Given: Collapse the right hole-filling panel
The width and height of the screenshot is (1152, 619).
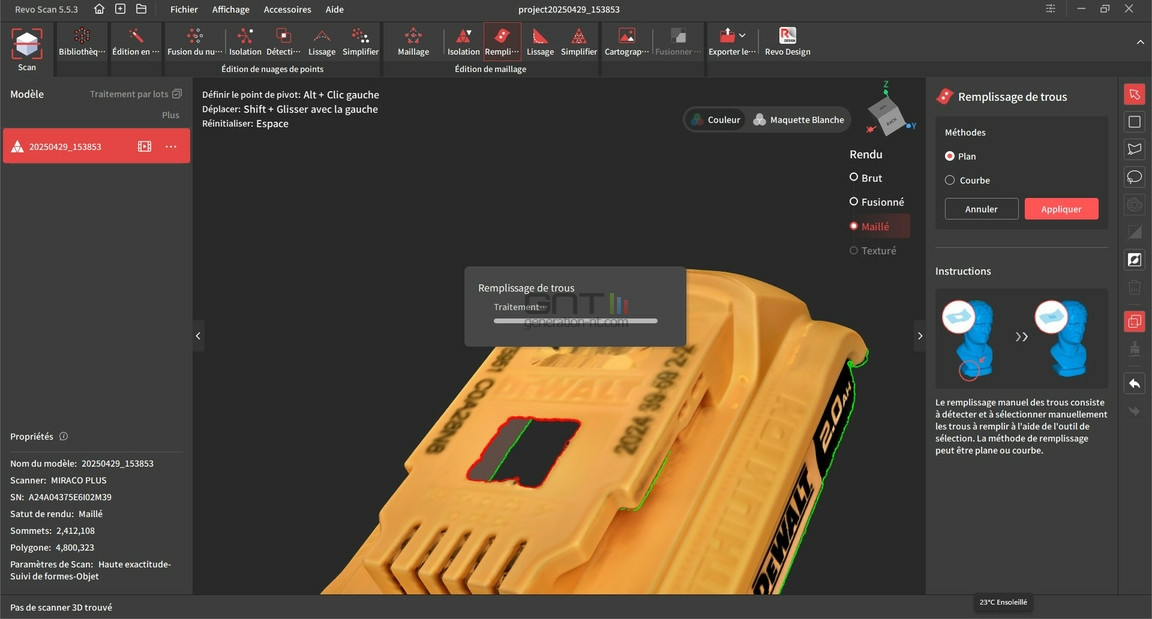Looking at the screenshot, I should coord(920,336).
